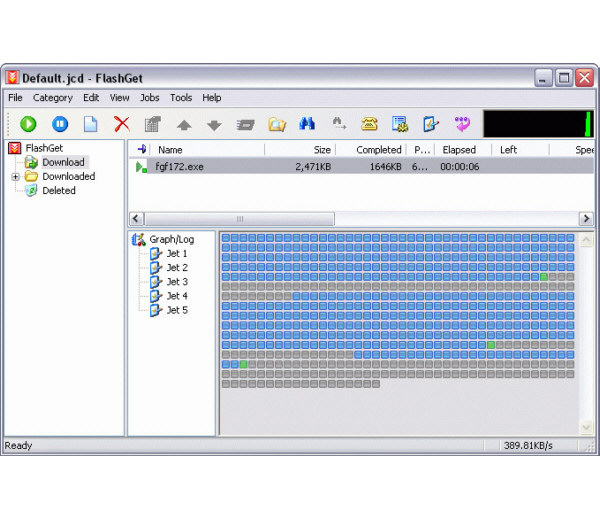Open the Category menu
The image size is (600, 520).
click(x=52, y=98)
